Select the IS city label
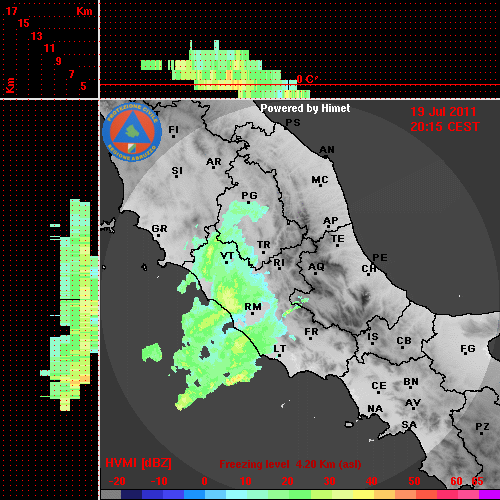500x500 pixels. click(x=373, y=337)
